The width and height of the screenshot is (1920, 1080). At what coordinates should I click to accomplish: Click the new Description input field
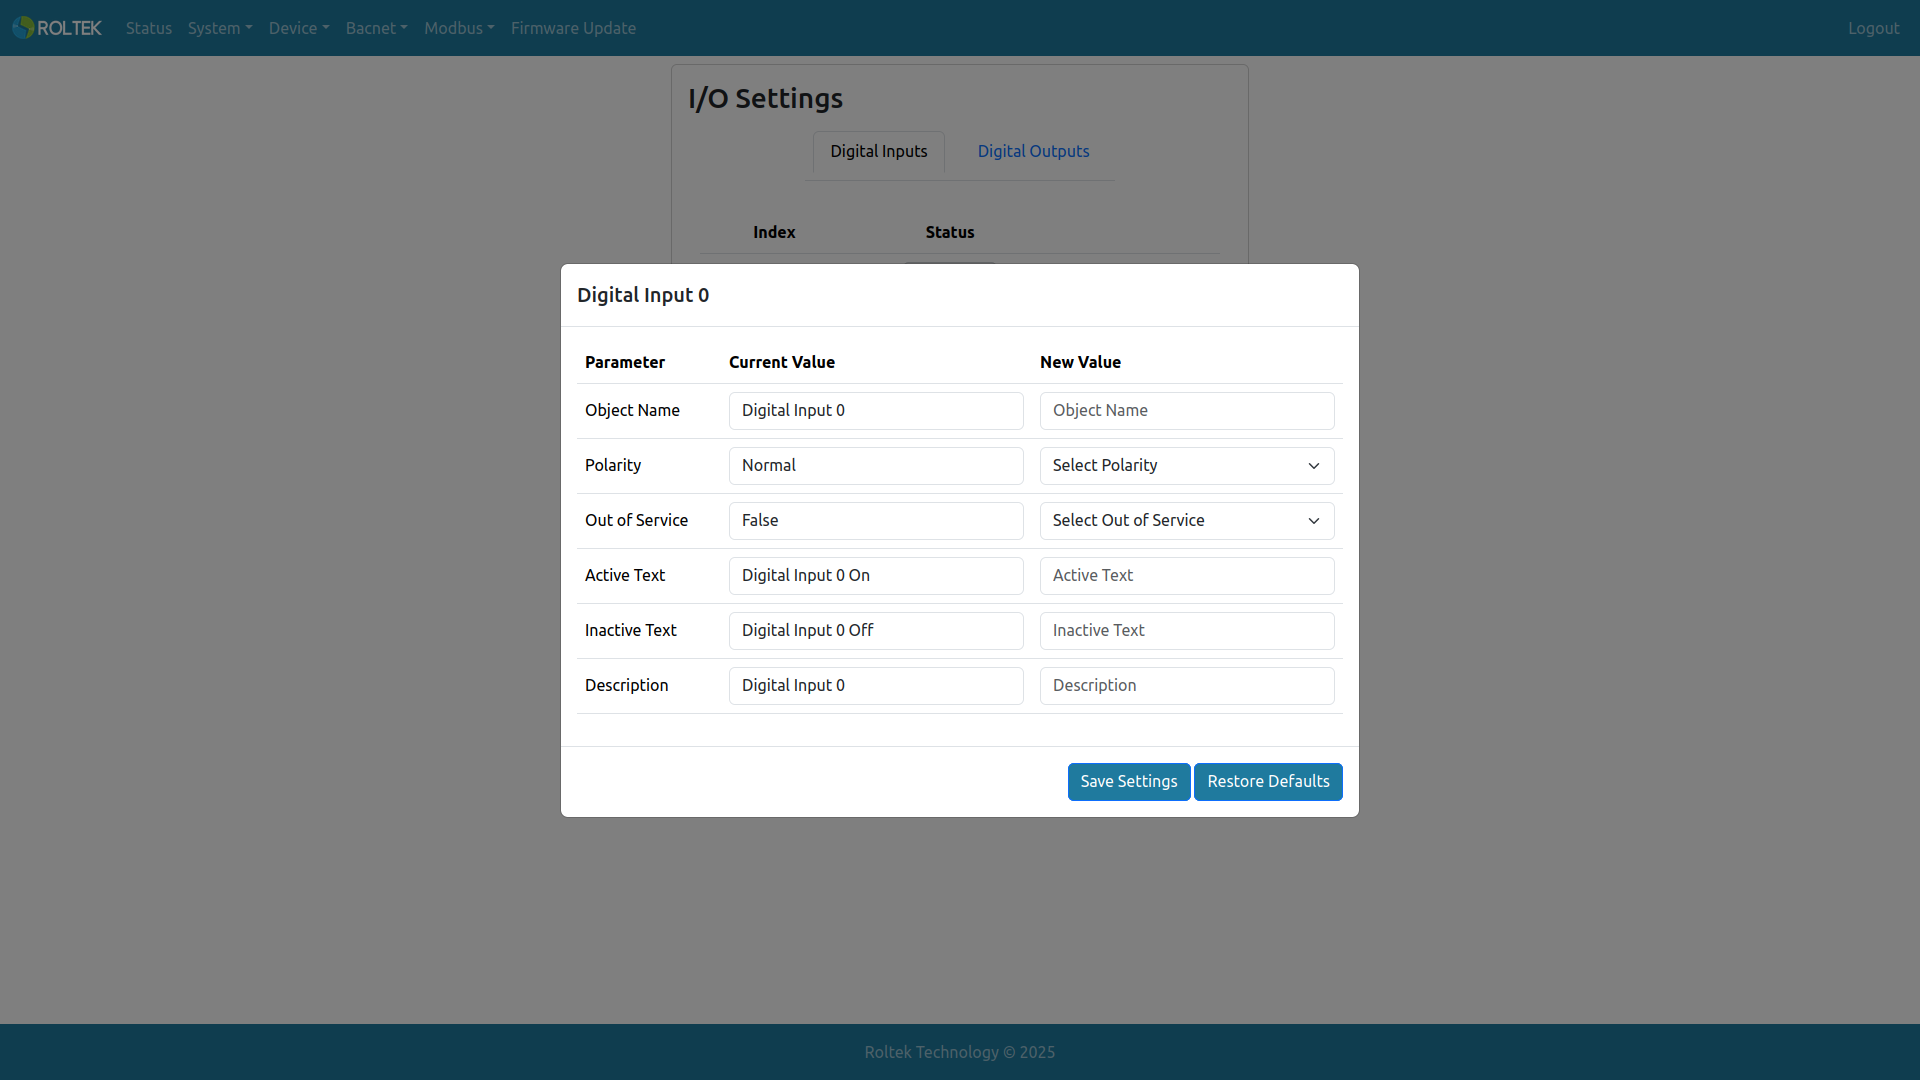(x=1187, y=686)
